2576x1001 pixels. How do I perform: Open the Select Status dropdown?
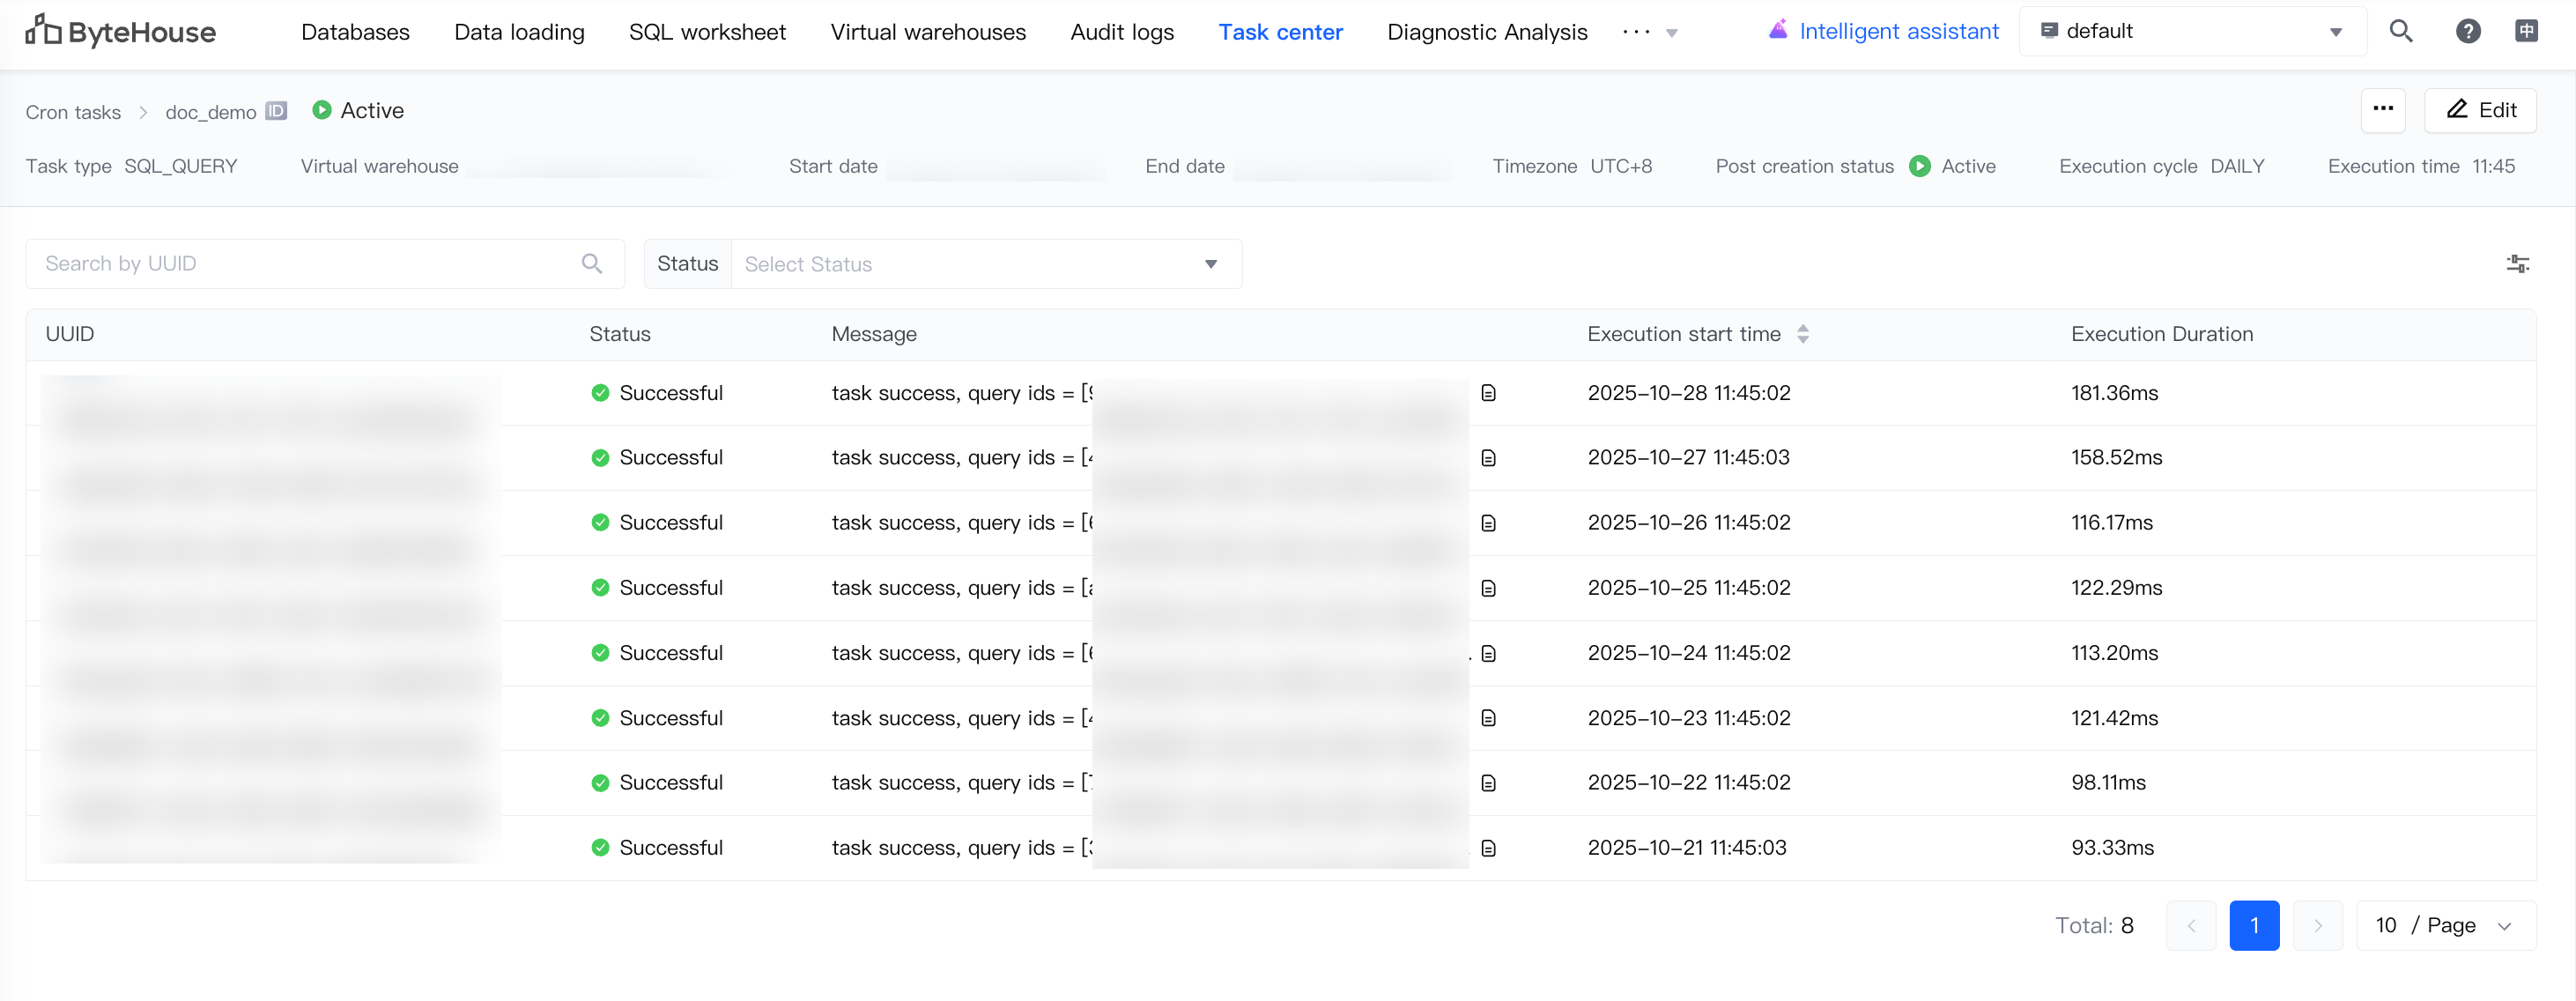(986, 264)
